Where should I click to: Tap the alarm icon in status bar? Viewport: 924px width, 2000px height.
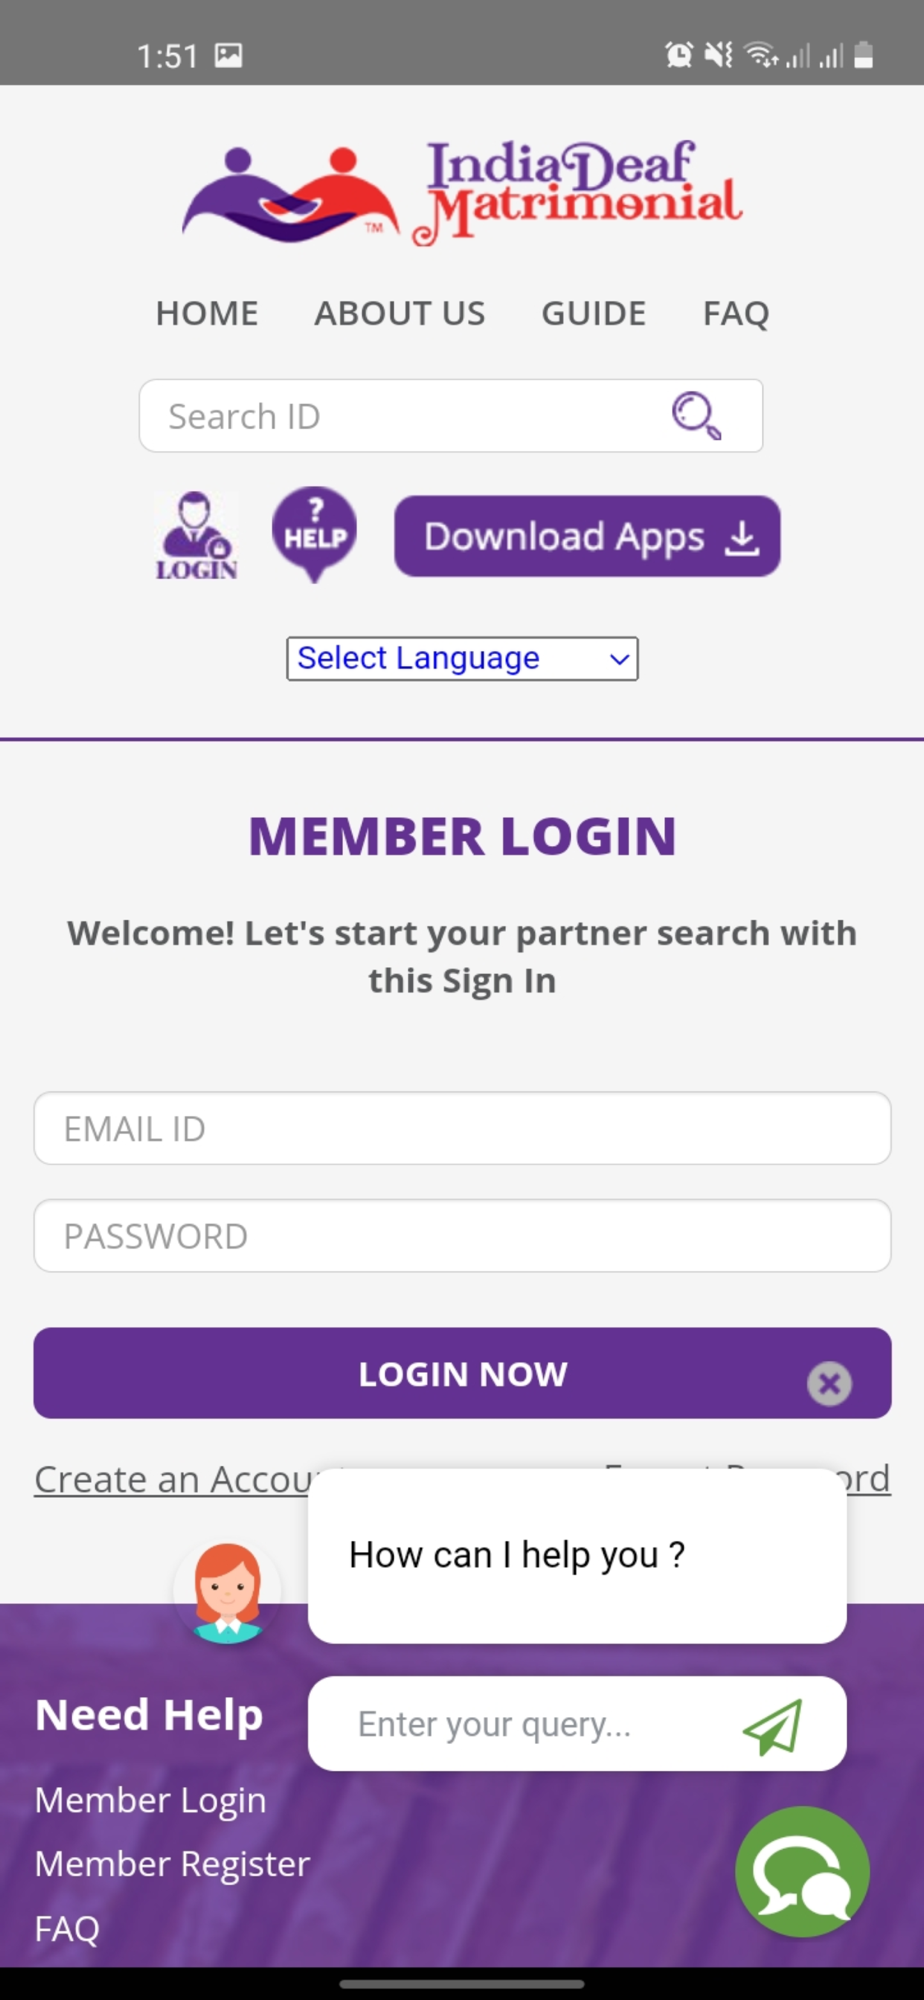pos(679,55)
